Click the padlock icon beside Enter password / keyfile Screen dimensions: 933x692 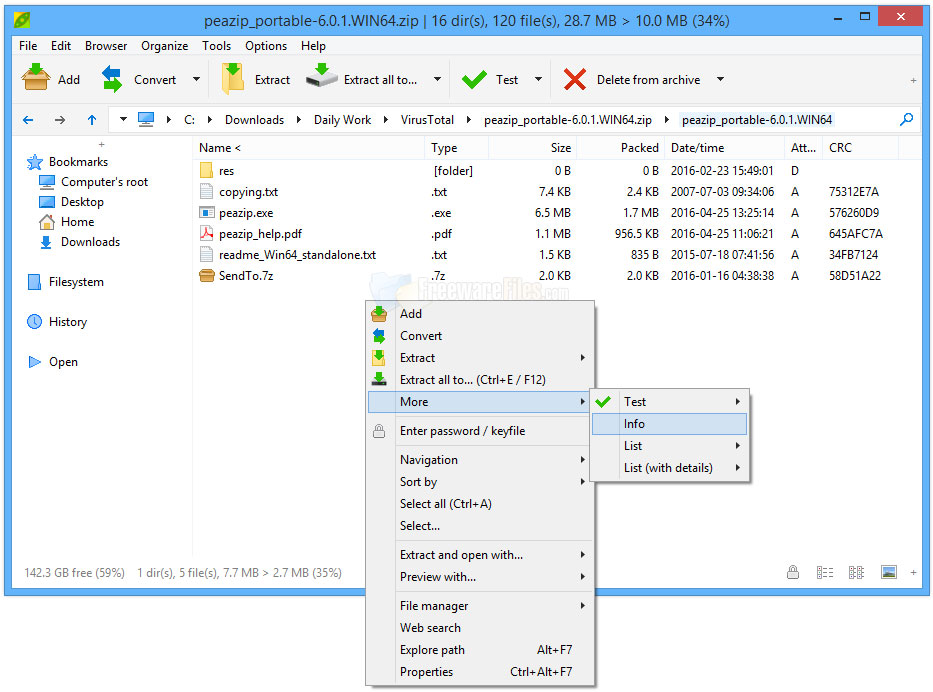pyautogui.click(x=379, y=431)
